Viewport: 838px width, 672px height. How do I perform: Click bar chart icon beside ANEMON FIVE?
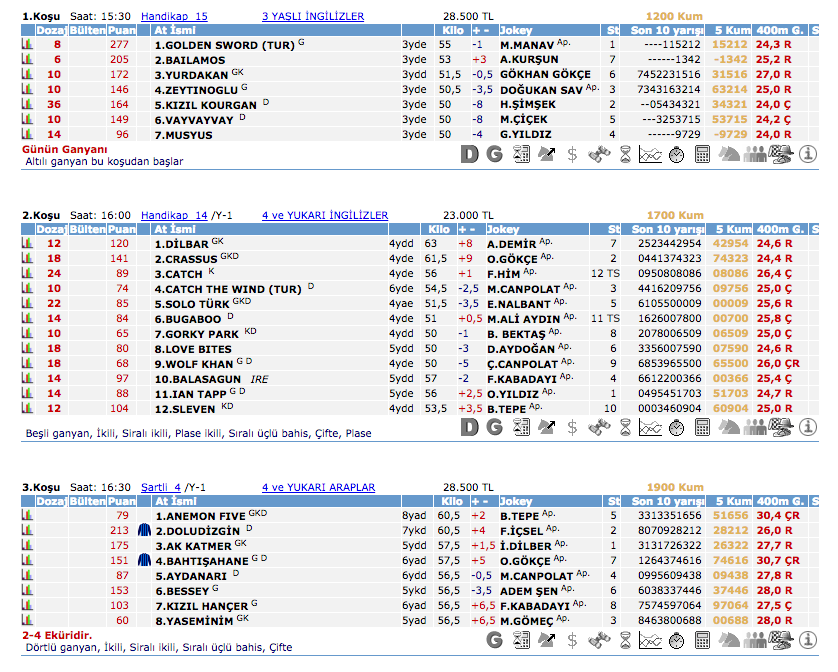point(28,515)
